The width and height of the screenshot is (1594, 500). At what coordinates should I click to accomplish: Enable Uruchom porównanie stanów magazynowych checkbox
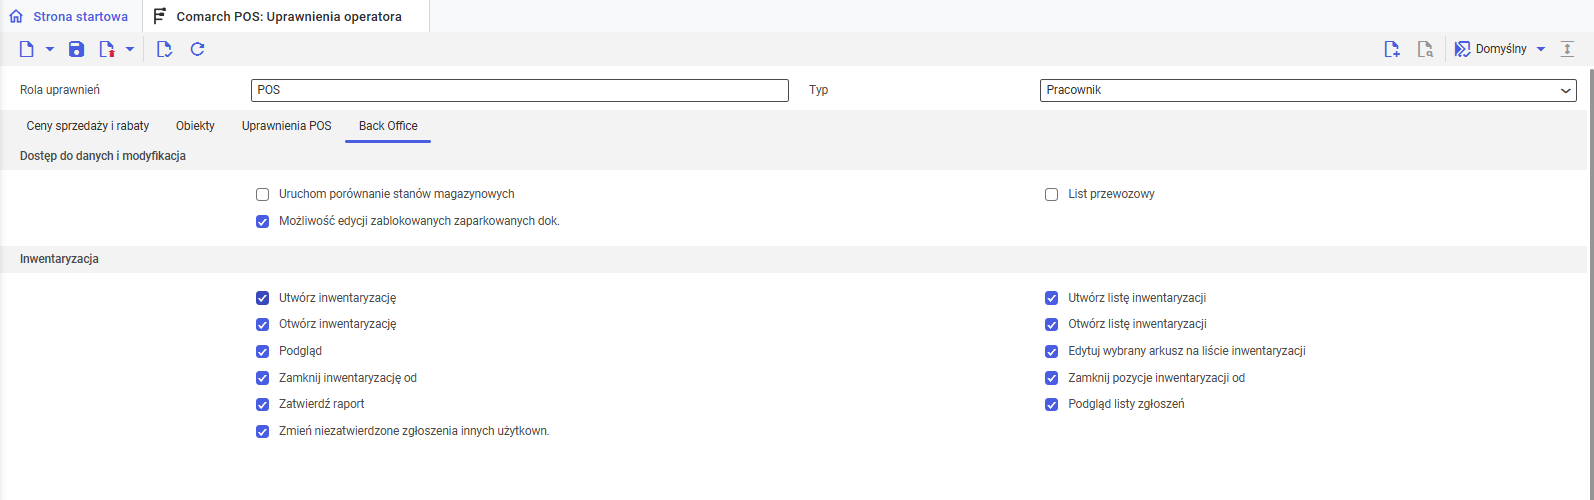(x=263, y=194)
